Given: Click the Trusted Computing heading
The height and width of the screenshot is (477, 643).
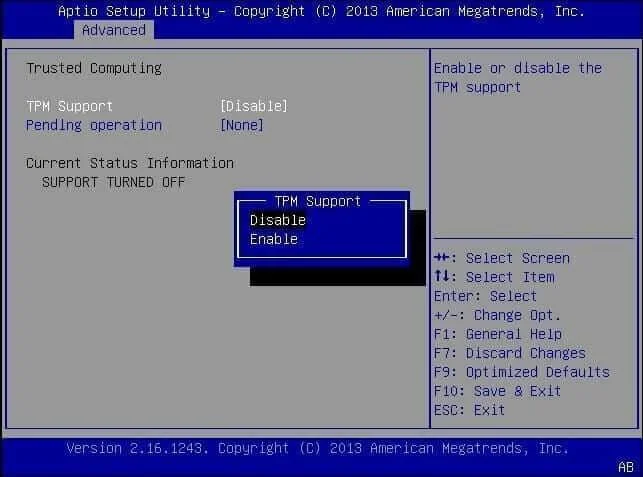Looking at the screenshot, I should point(94,68).
